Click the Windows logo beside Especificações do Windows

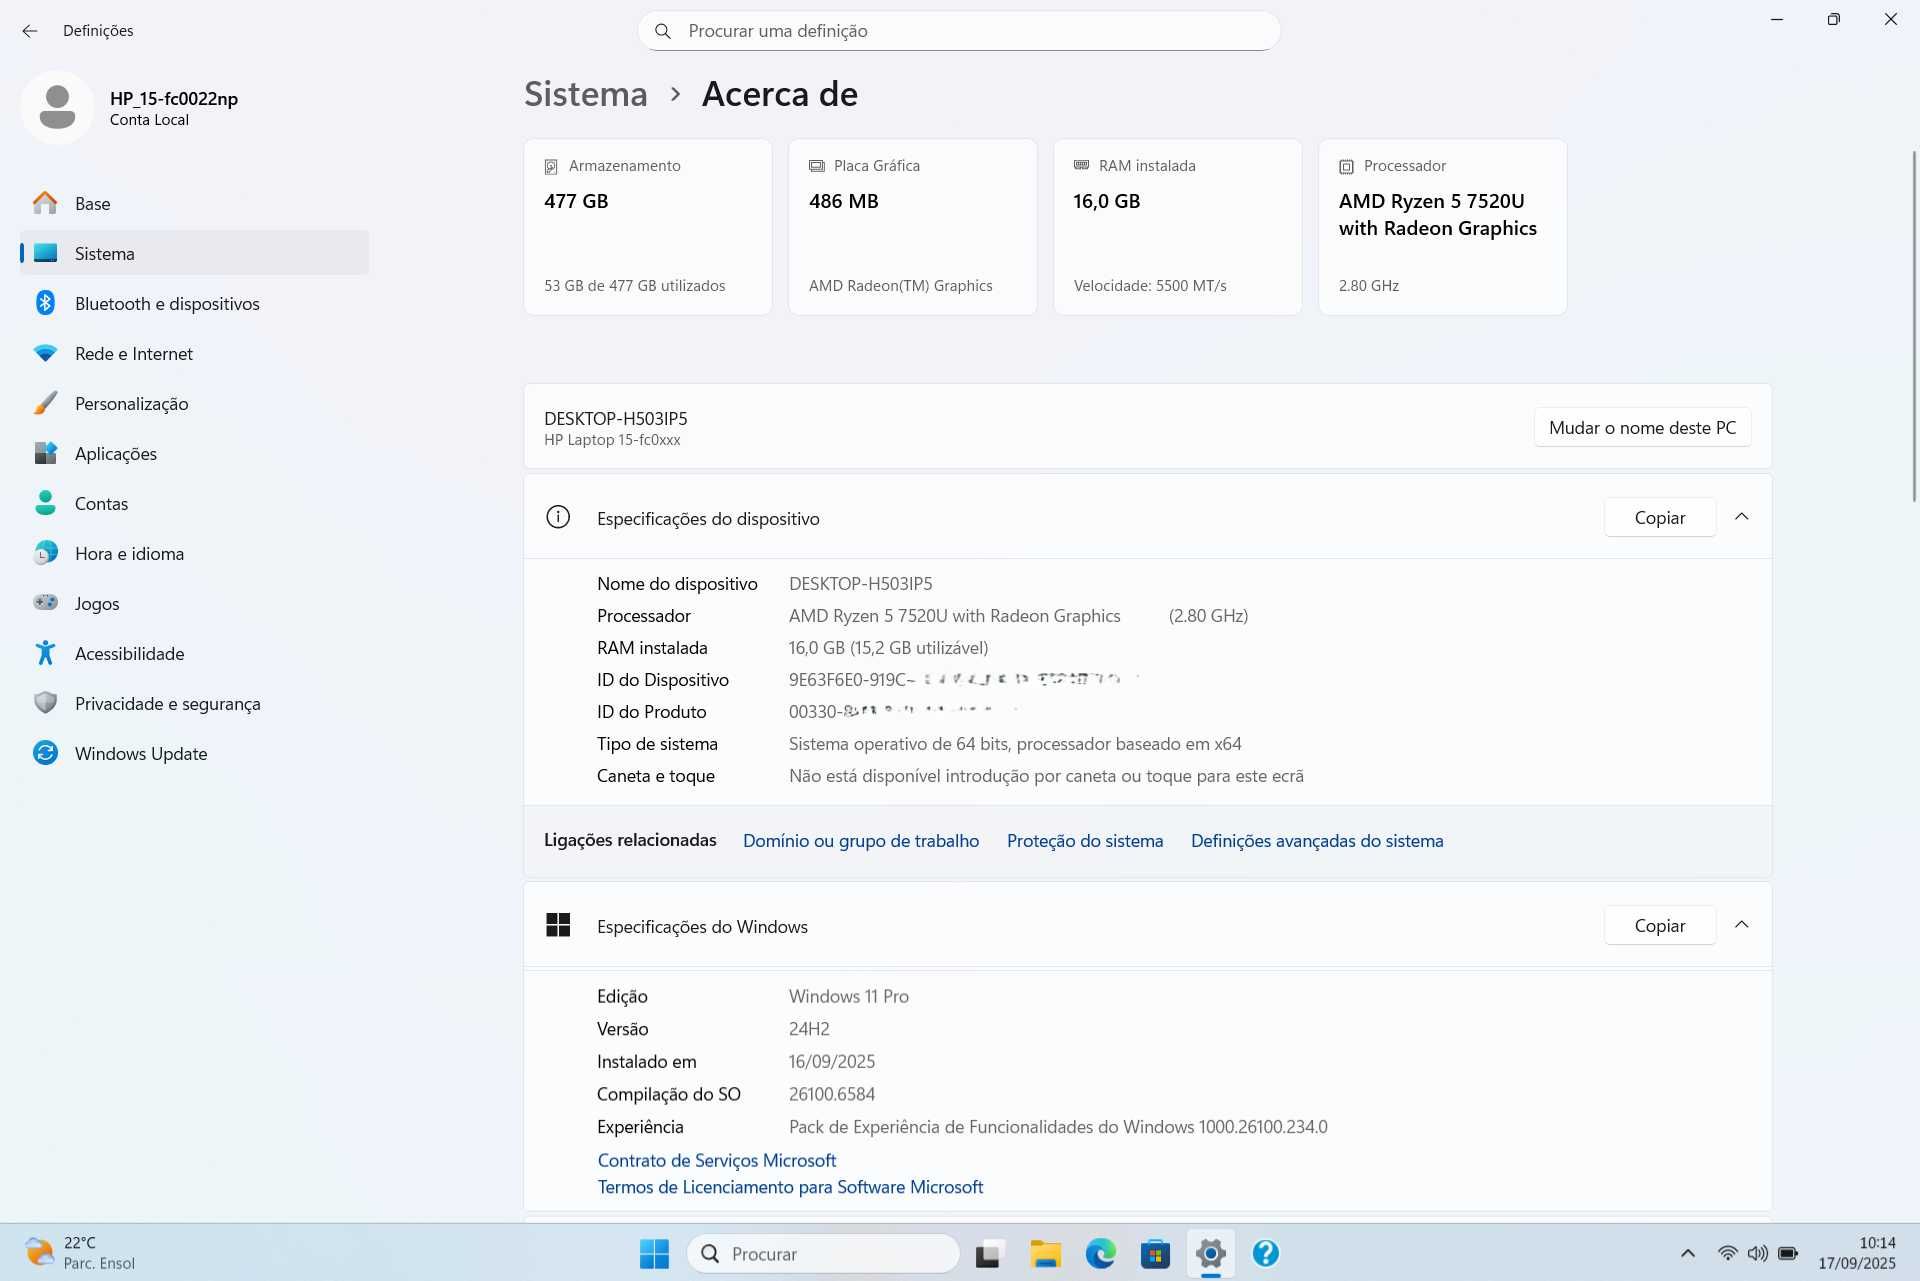(558, 925)
